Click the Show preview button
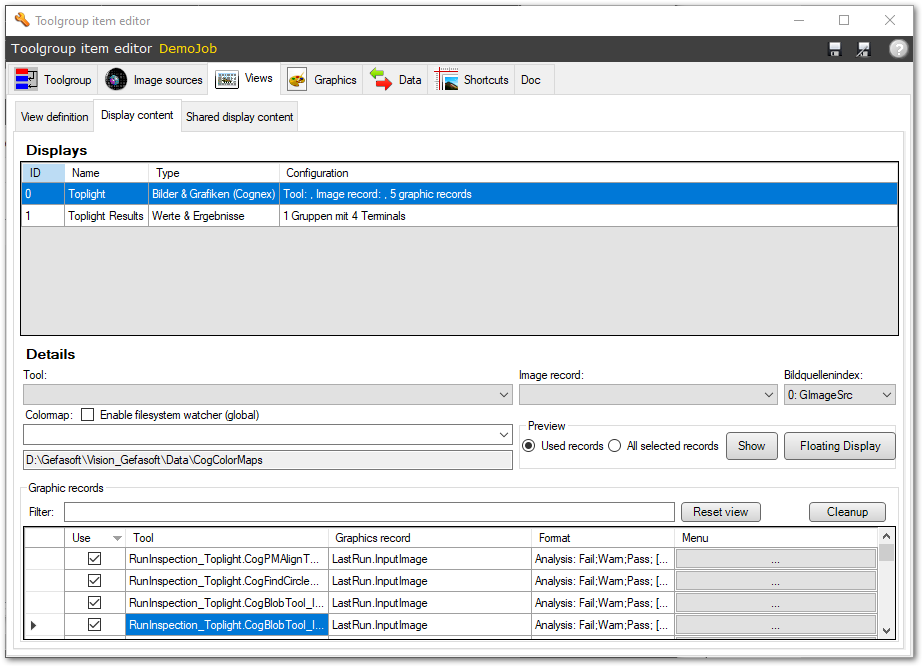The width and height of the screenshot is (923, 667). [752, 446]
